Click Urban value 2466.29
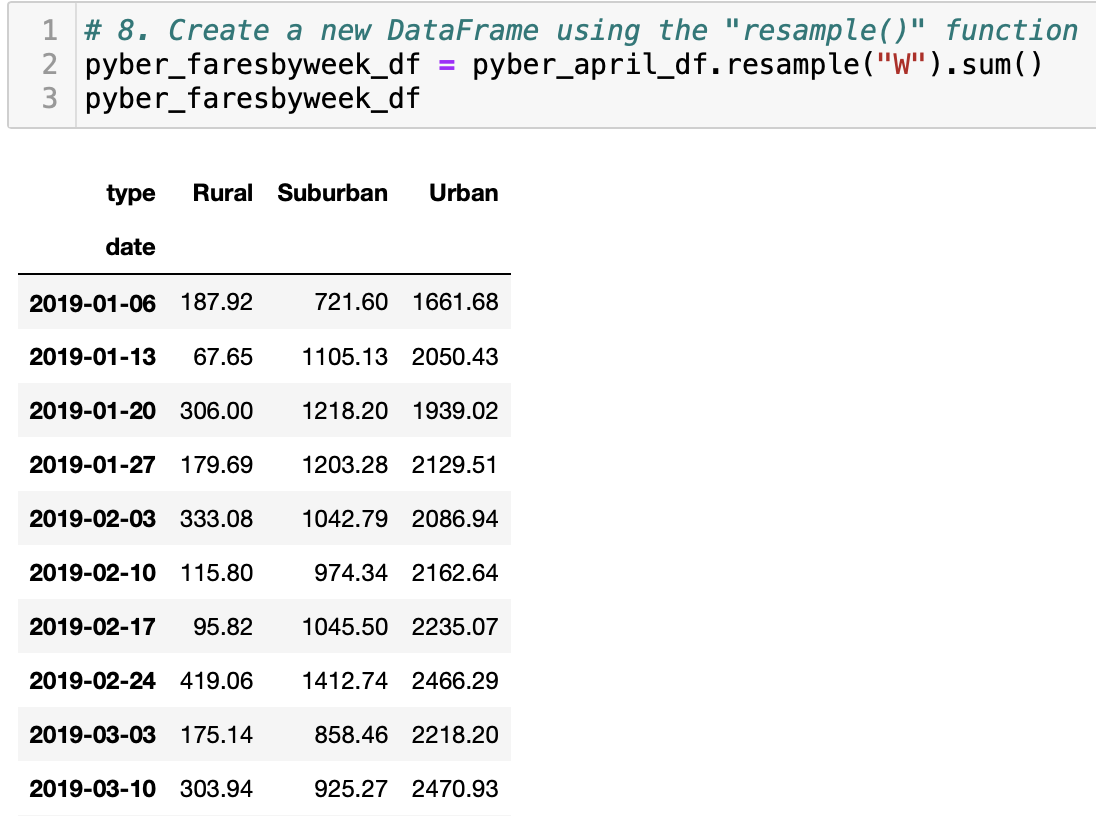 (x=455, y=680)
